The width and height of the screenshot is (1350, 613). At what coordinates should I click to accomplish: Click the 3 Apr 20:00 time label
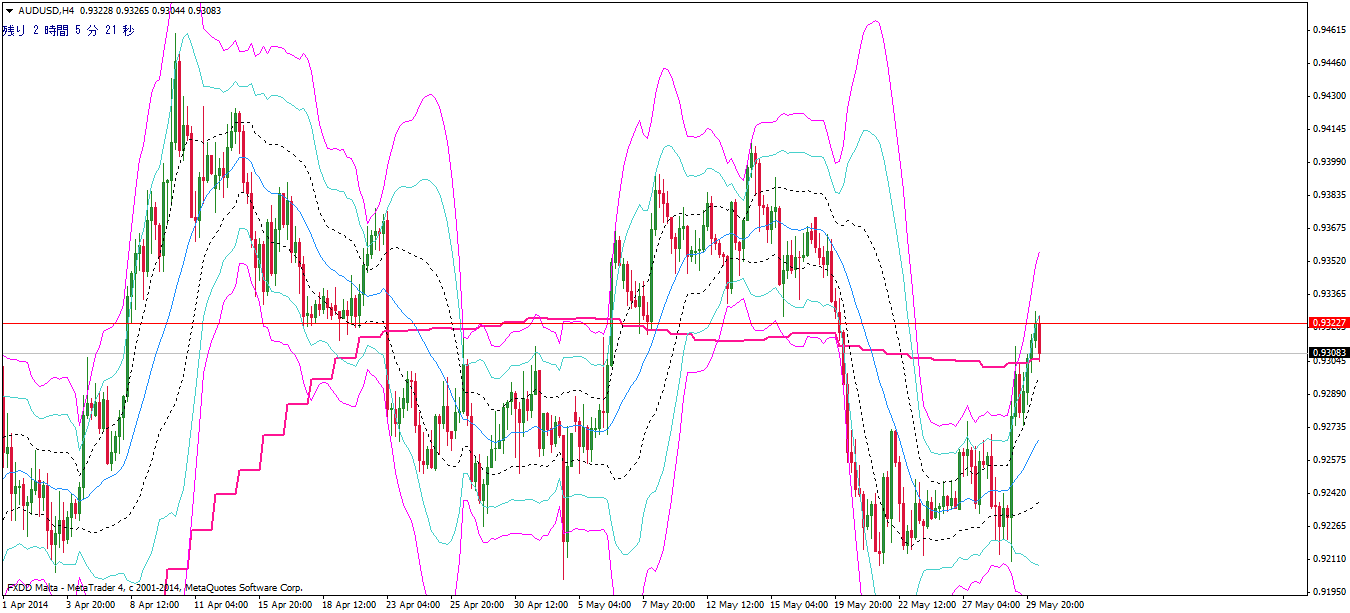(91, 605)
